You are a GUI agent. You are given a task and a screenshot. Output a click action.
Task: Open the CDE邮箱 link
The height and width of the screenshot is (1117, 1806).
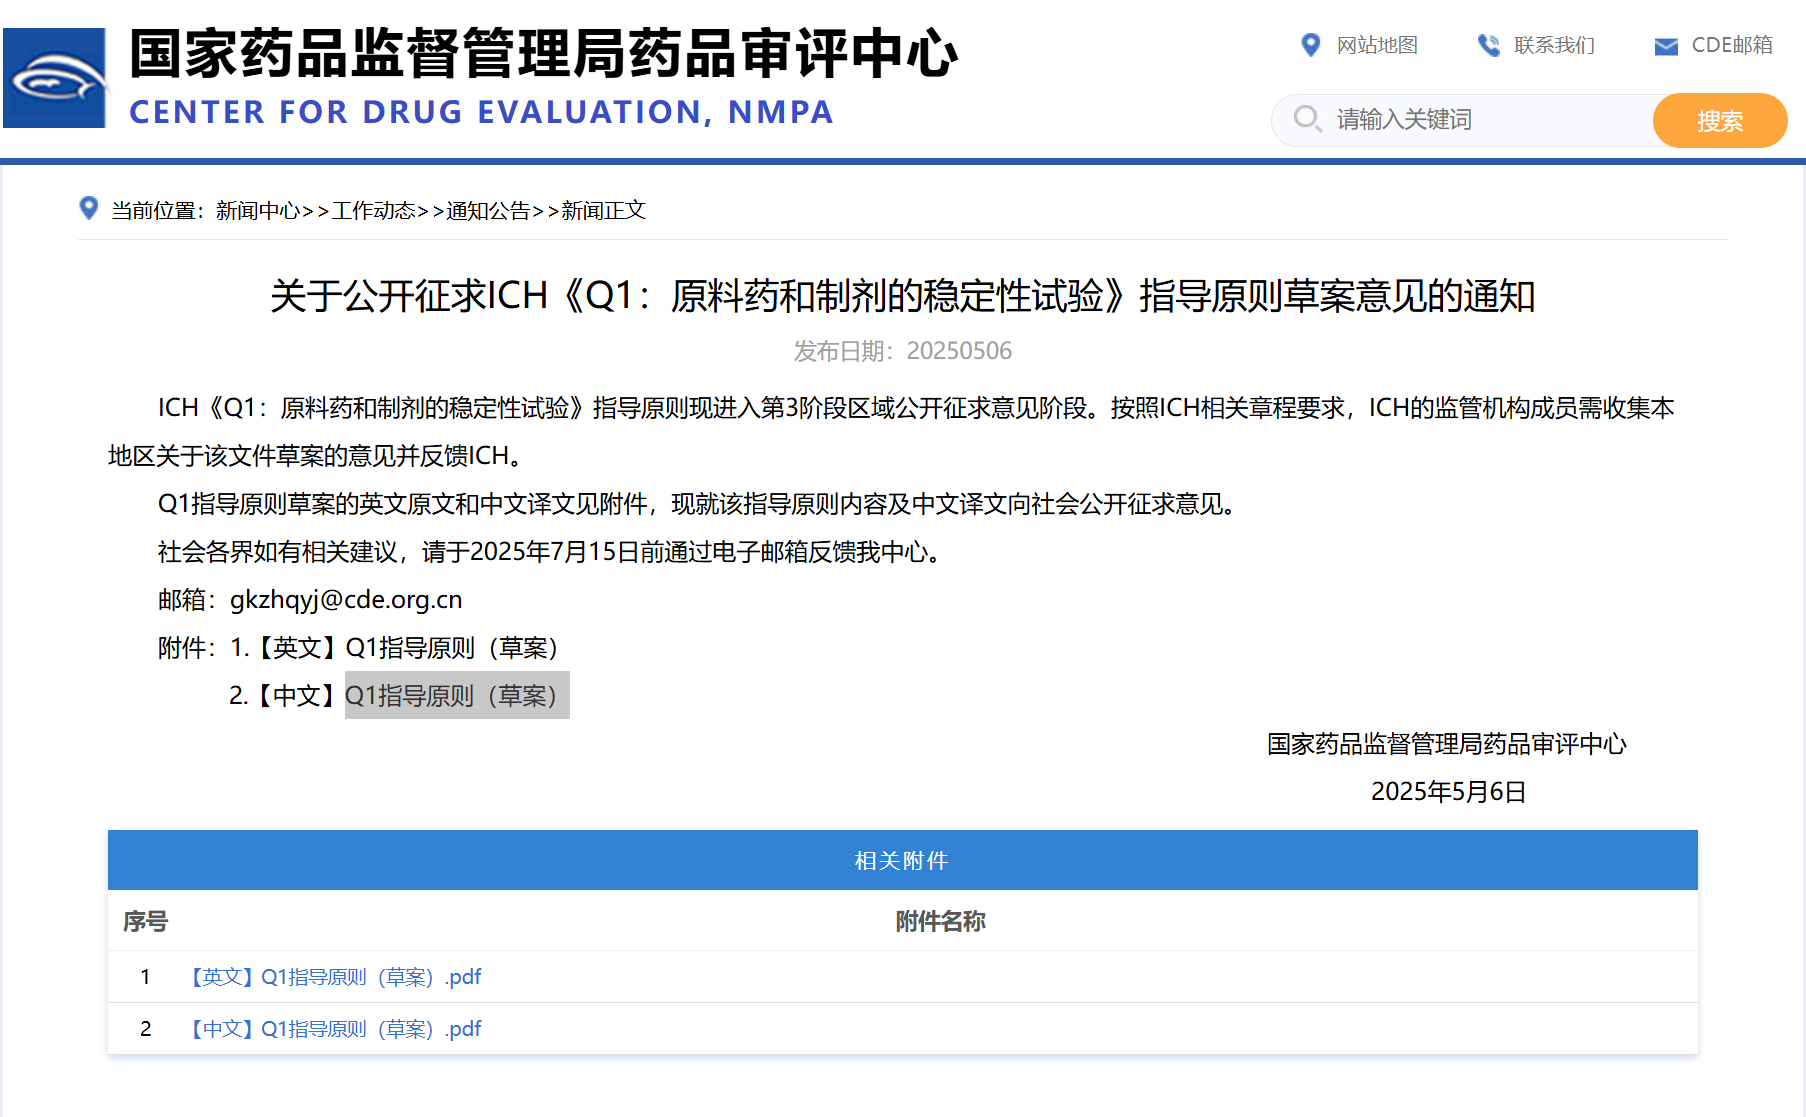point(1732,45)
